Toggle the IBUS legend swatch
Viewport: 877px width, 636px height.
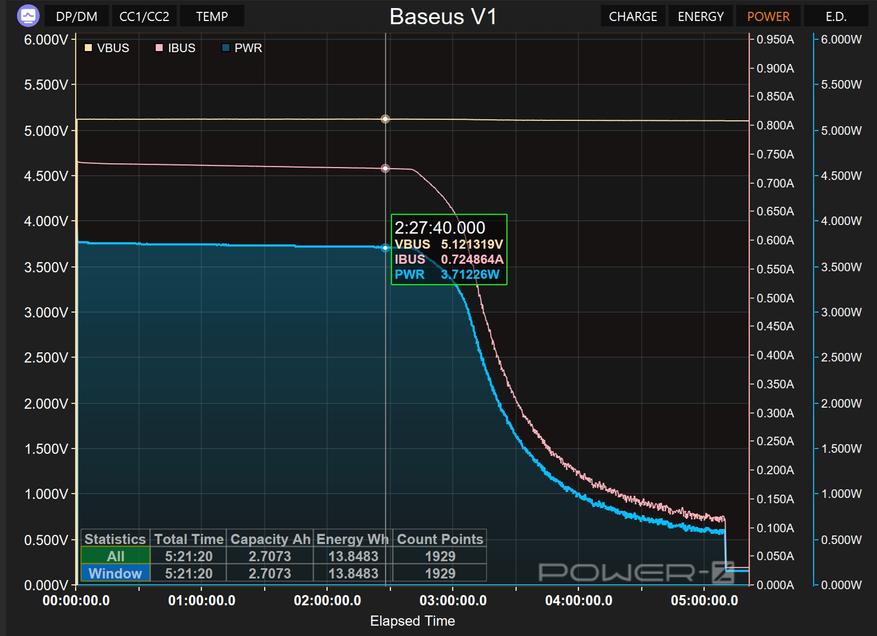click(159, 48)
